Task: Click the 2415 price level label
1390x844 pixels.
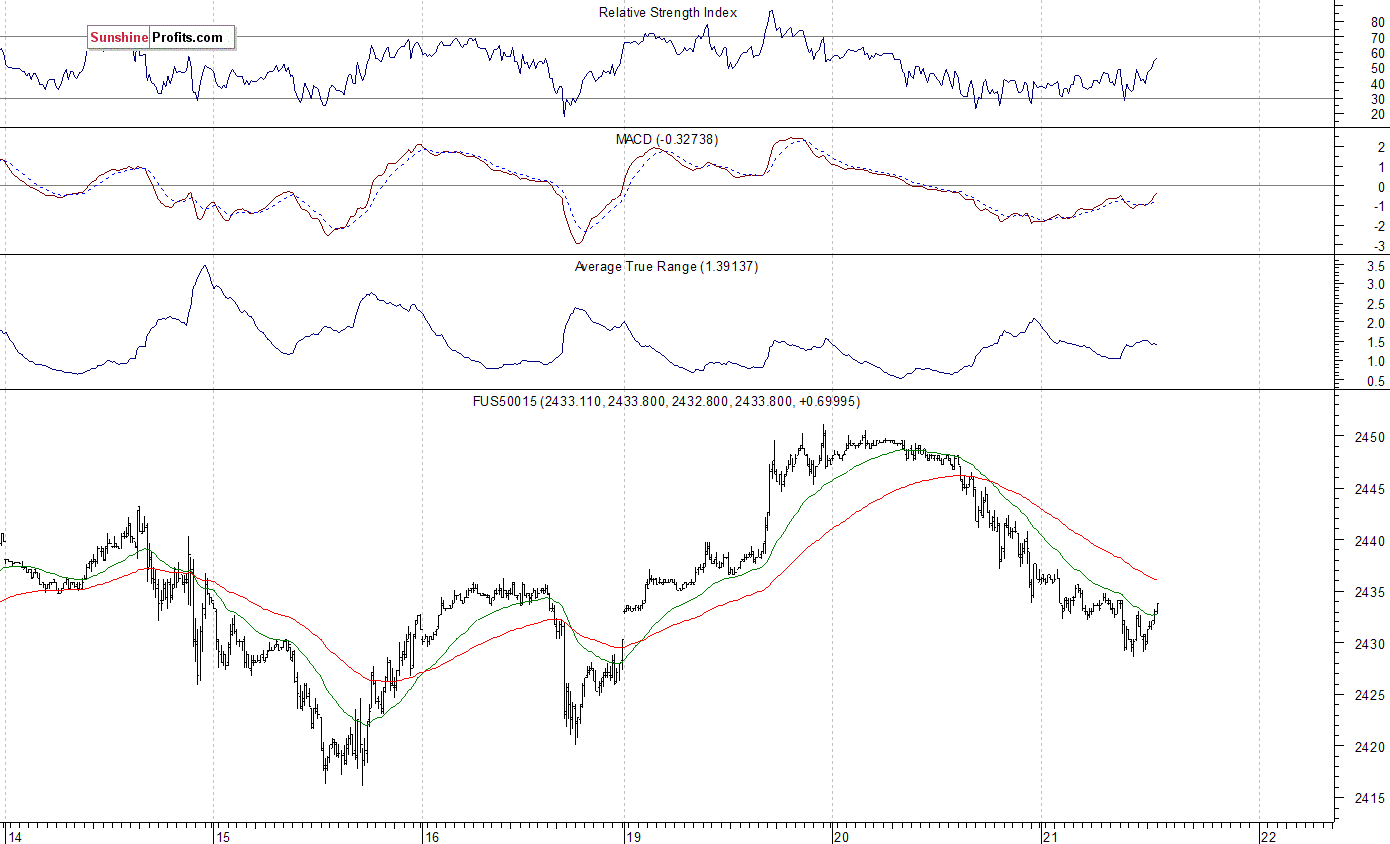Action: click(x=1369, y=798)
